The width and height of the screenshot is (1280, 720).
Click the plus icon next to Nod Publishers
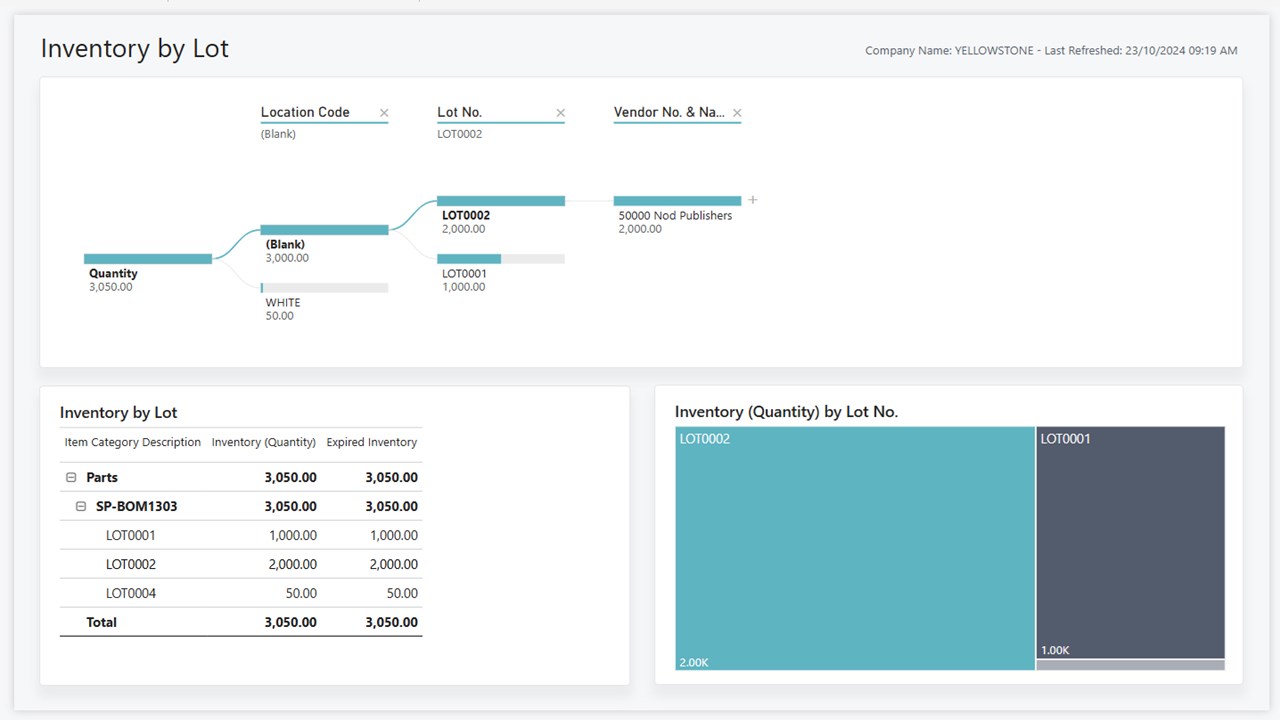coord(753,200)
